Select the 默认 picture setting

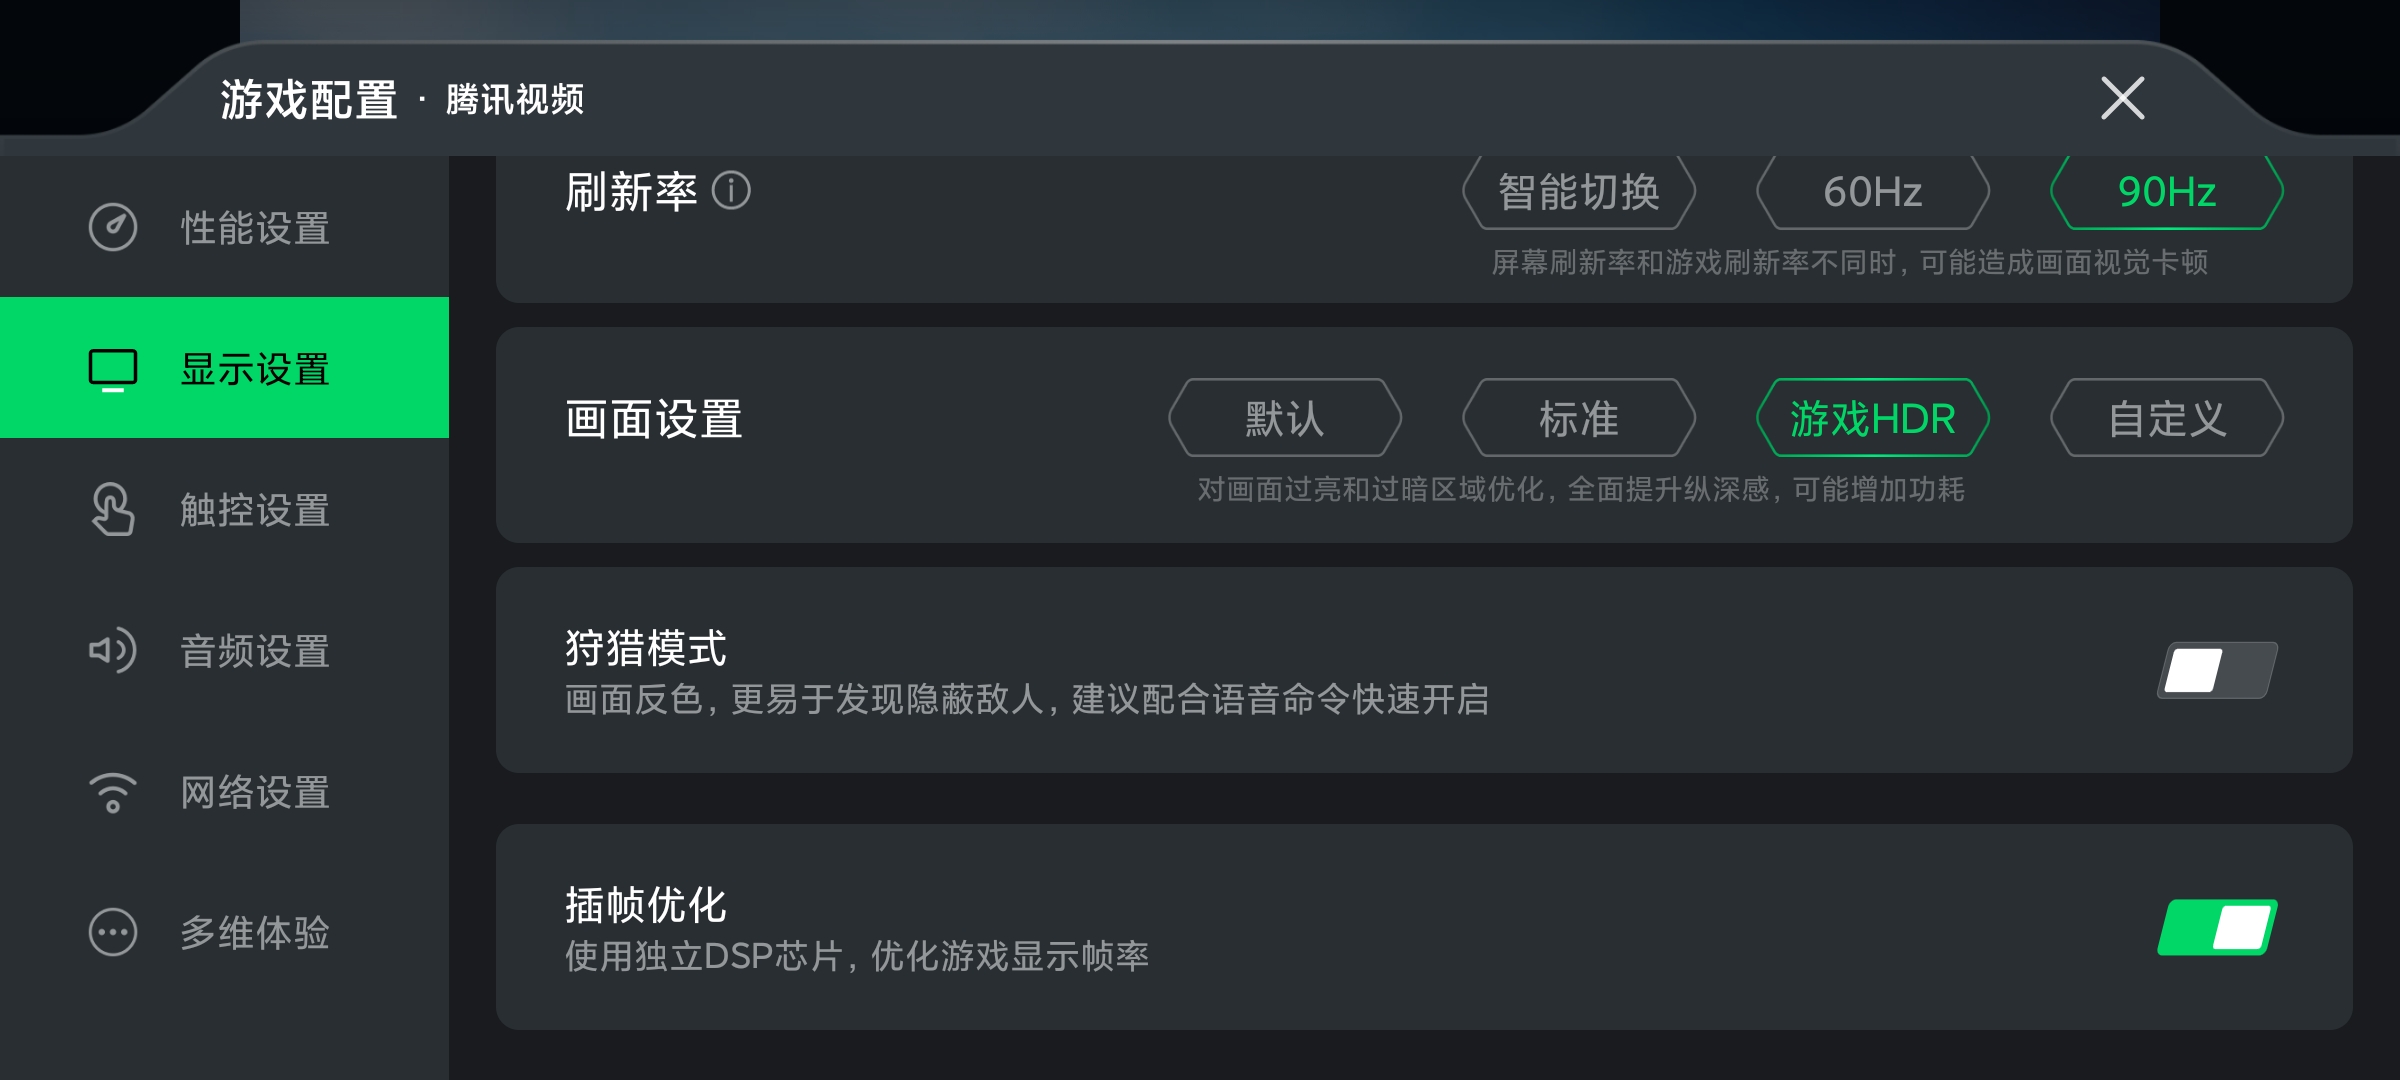(1285, 418)
